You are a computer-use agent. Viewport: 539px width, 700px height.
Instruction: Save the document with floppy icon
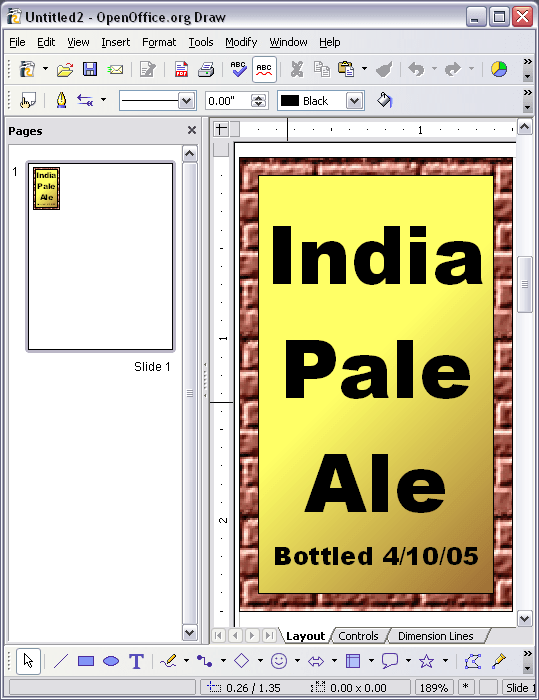[x=90, y=69]
